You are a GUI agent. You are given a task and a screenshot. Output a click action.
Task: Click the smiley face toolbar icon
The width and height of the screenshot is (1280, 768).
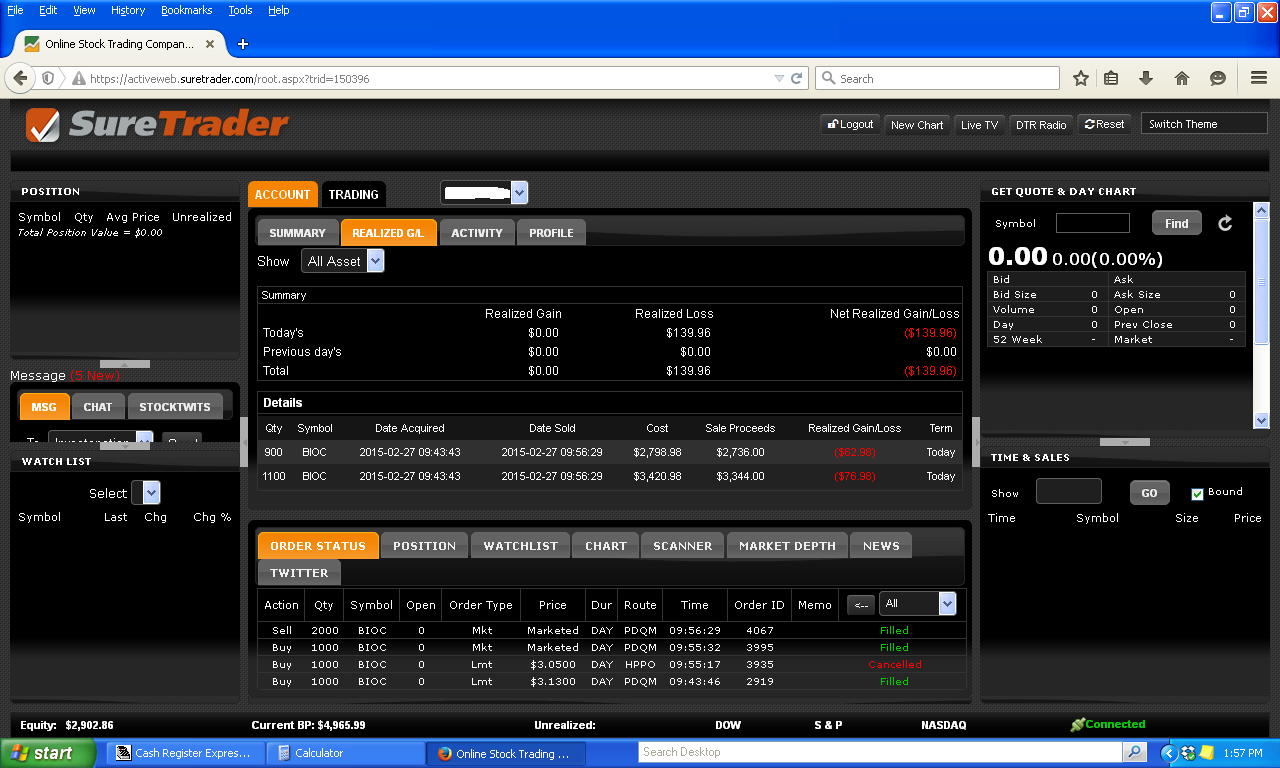1218,78
